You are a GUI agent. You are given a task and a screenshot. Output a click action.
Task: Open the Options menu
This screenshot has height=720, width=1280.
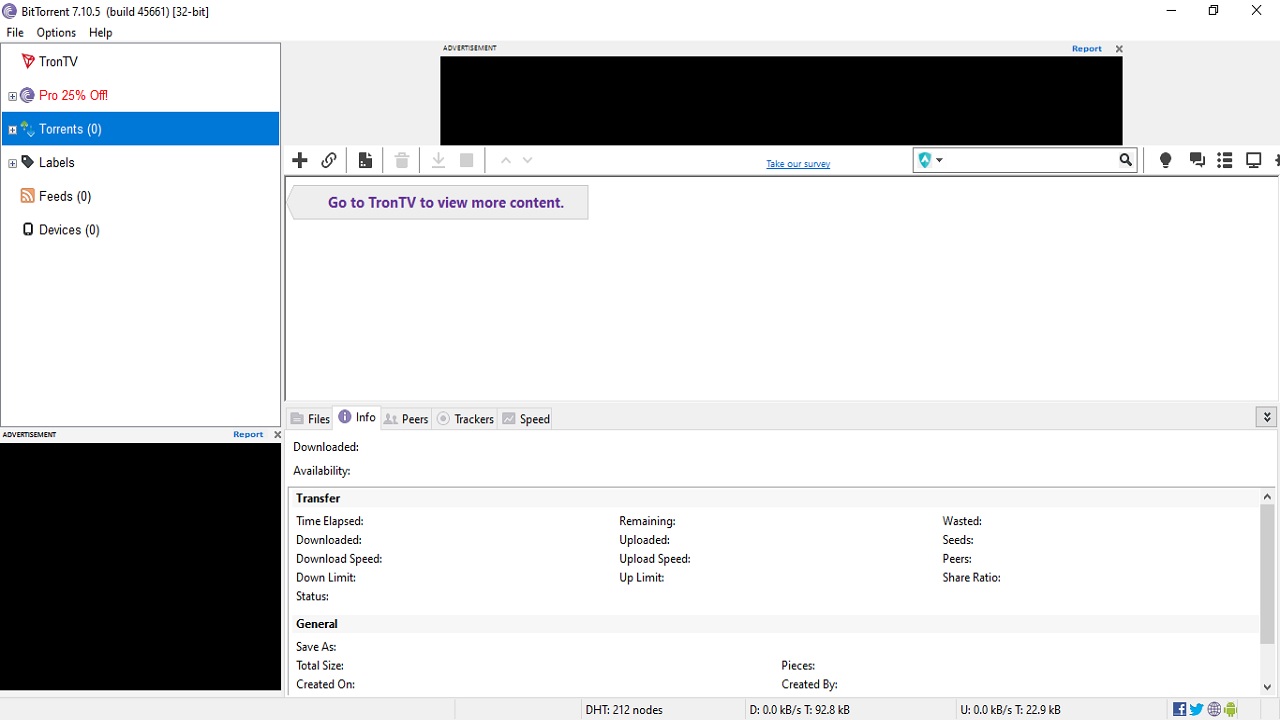point(55,32)
